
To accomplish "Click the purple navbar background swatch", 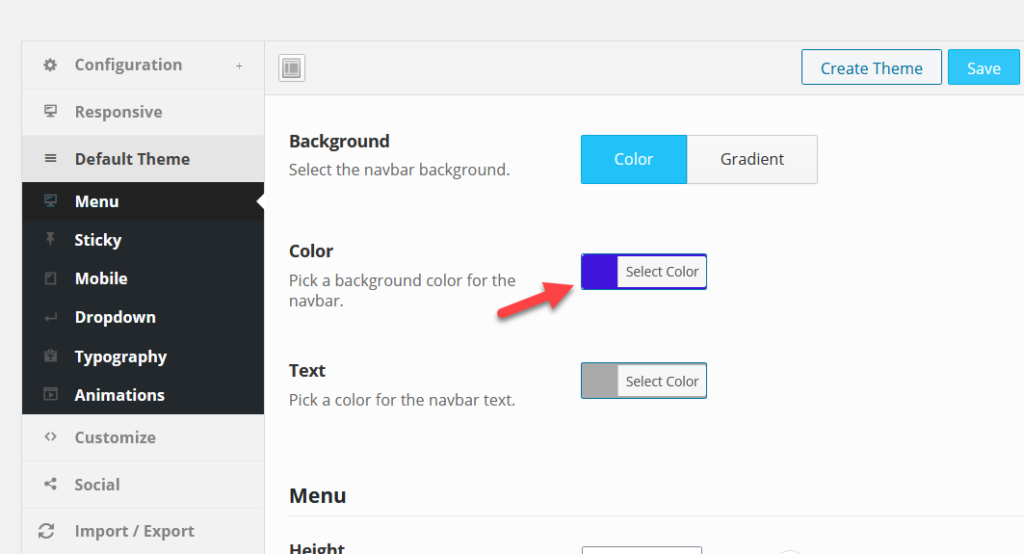I will (600, 272).
